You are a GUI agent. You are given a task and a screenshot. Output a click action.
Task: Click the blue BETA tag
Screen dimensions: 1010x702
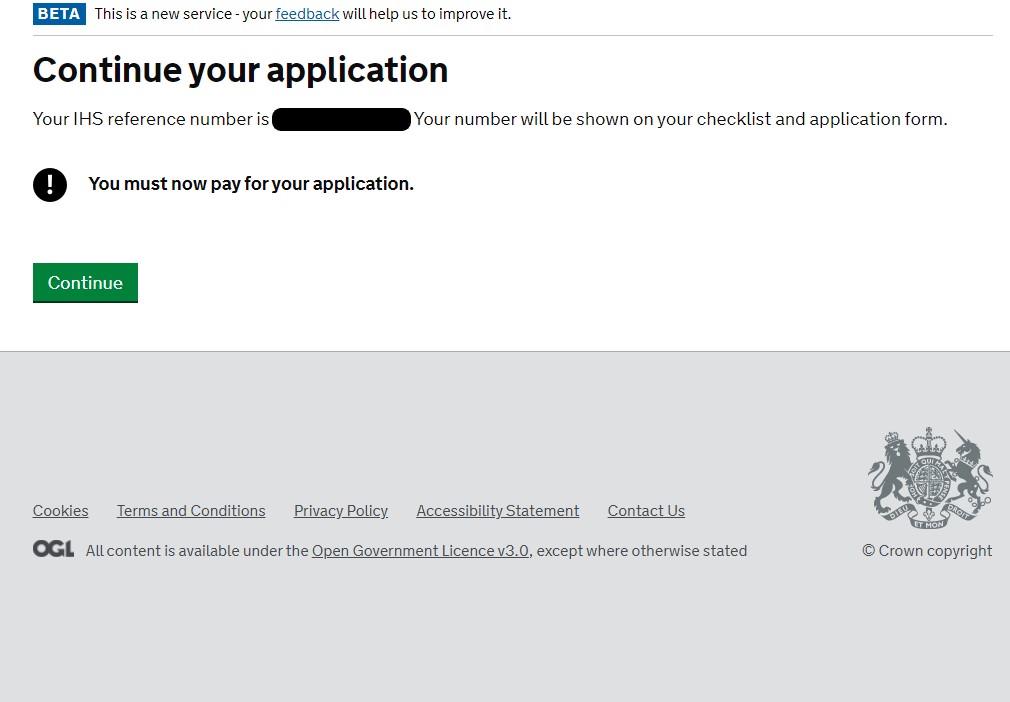coord(59,14)
